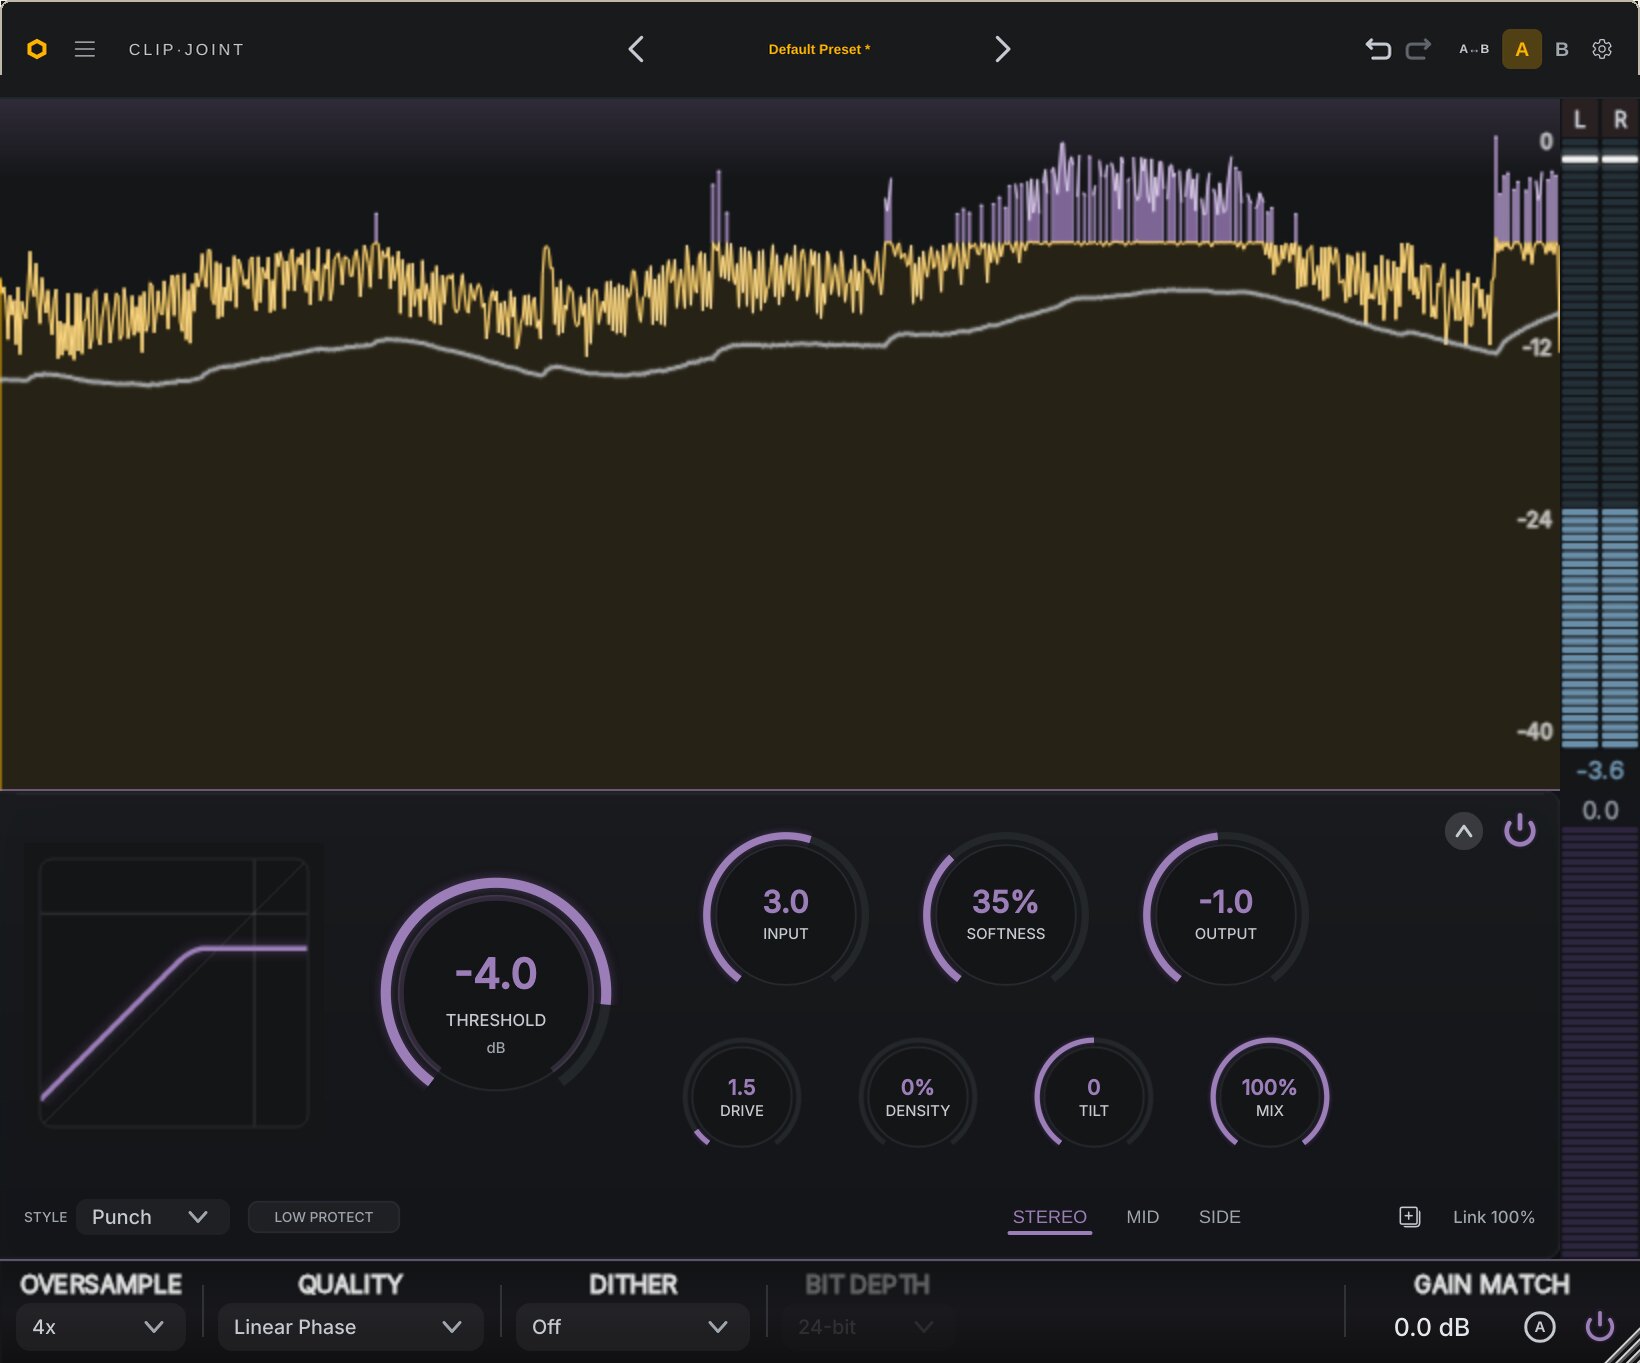
Task: Open the Dither Off dropdown
Action: (632, 1327)
